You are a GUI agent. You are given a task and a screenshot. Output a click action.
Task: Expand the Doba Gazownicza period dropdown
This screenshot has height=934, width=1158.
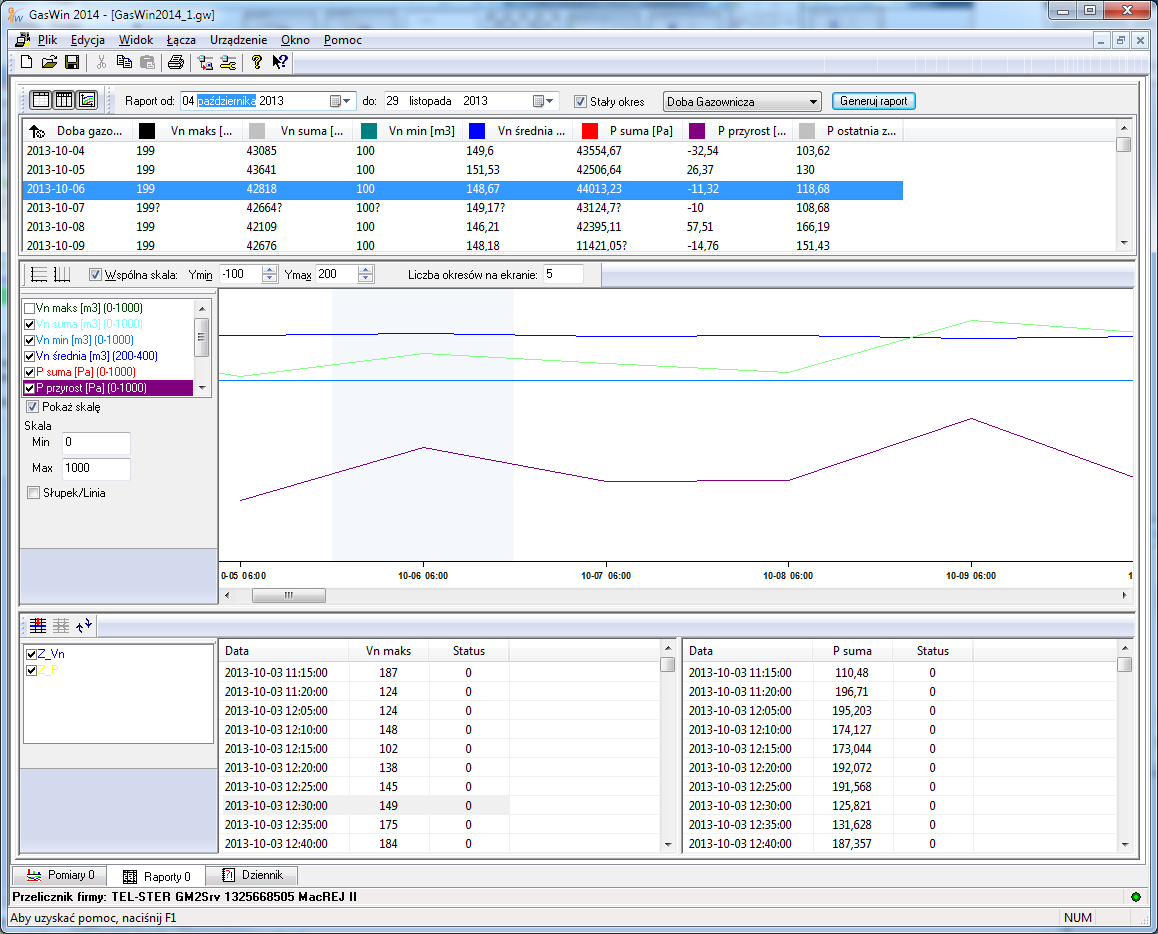813,102
